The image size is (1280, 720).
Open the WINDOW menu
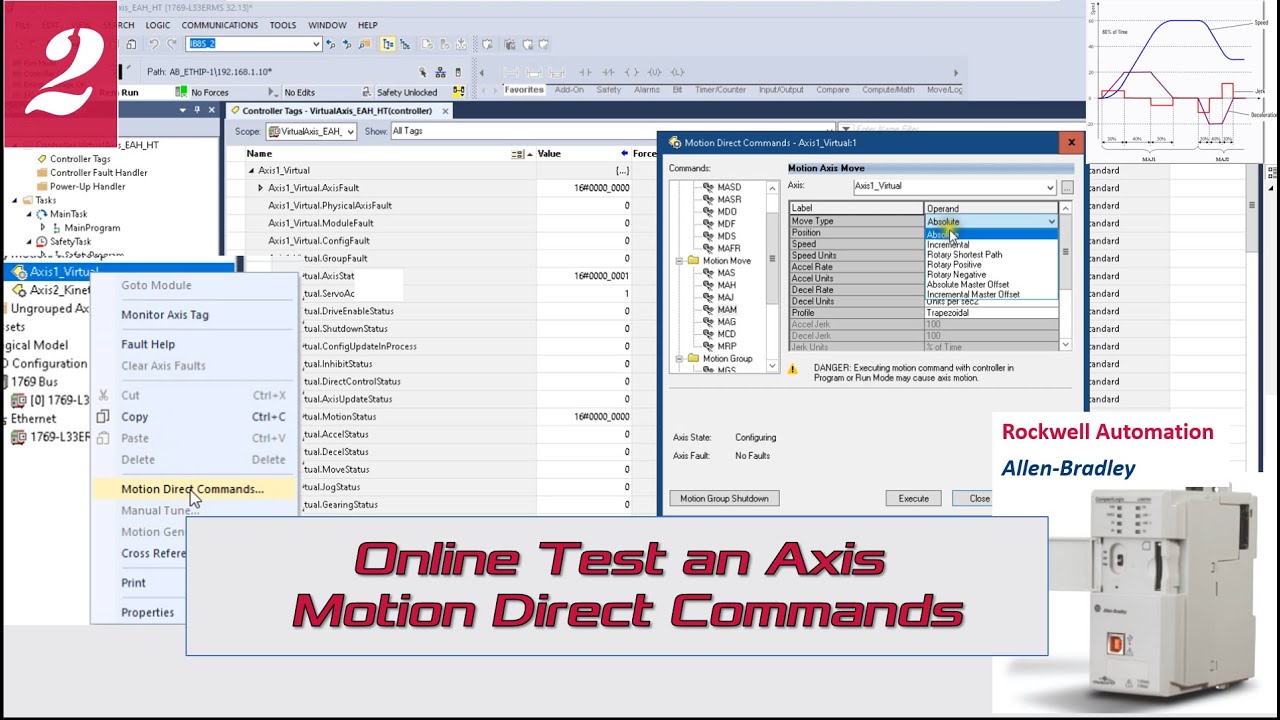(x=327, y=25)
